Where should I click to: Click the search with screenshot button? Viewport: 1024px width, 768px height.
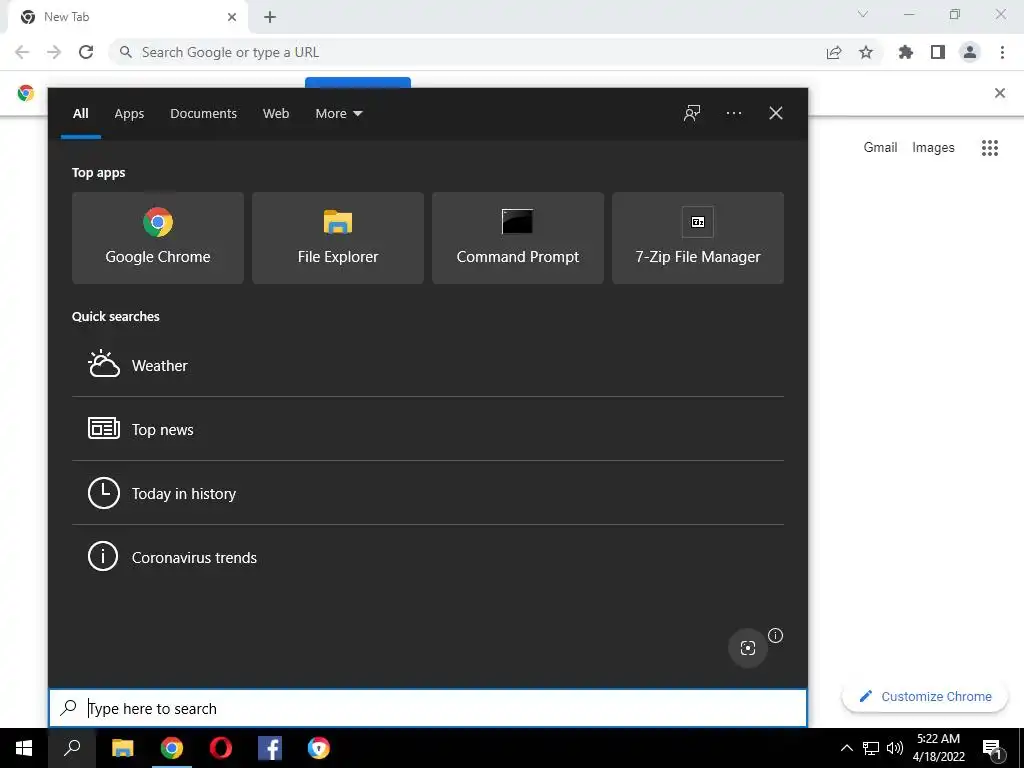tap(748, 648)
